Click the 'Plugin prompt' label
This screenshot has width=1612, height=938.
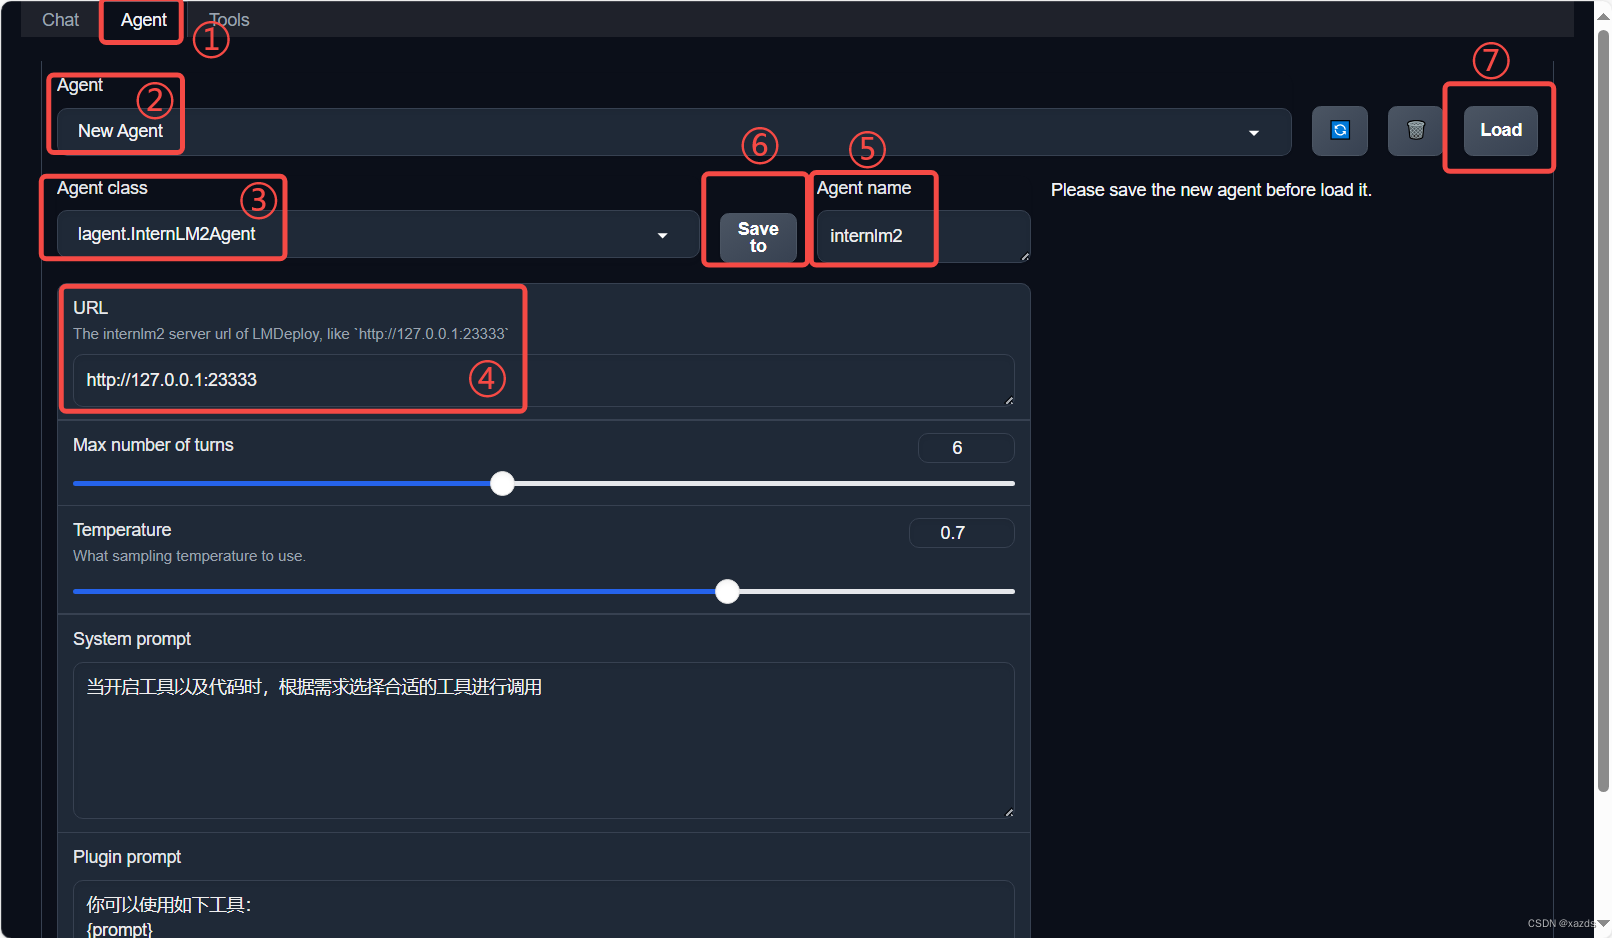127,857
